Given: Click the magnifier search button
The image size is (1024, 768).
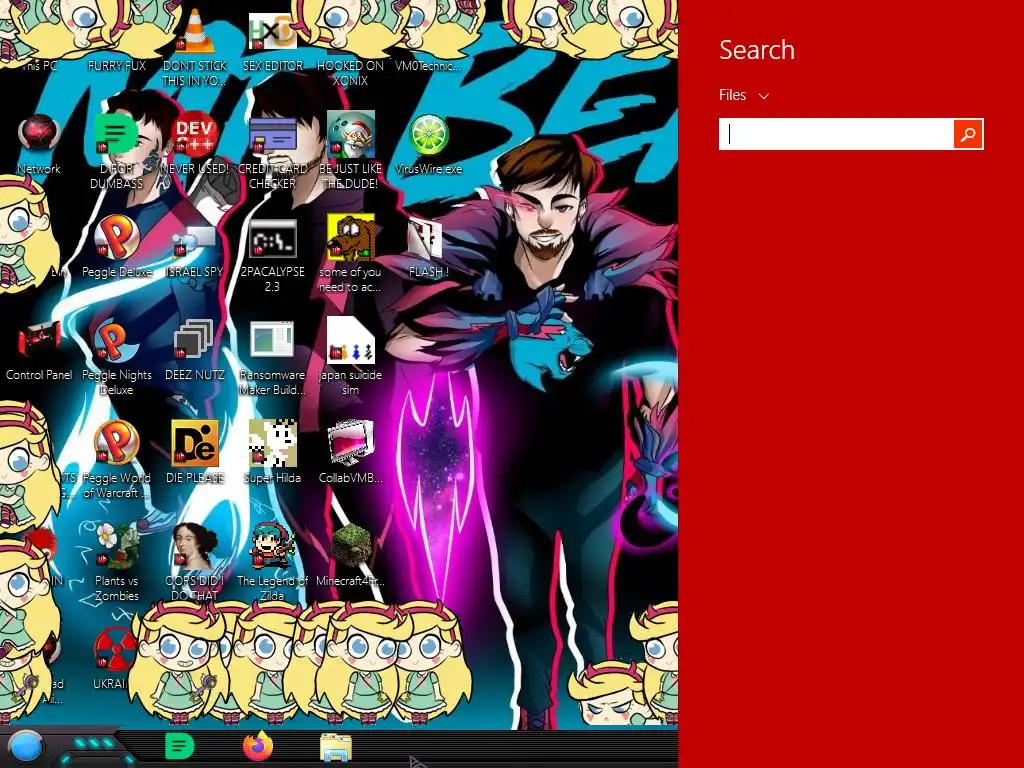Looking at the screenshot, I should pos(968,134).
